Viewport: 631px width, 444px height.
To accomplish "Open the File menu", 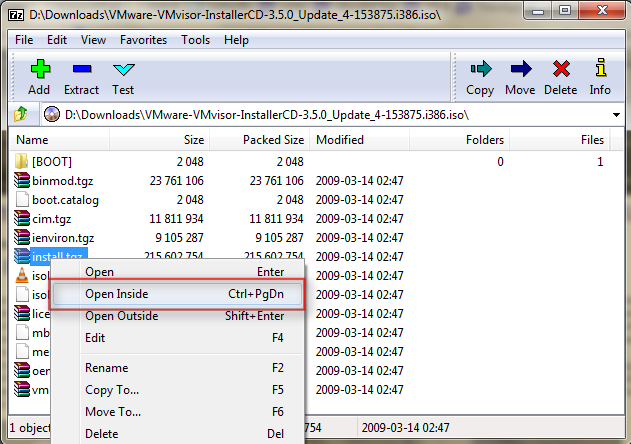I will click(24, 40).
